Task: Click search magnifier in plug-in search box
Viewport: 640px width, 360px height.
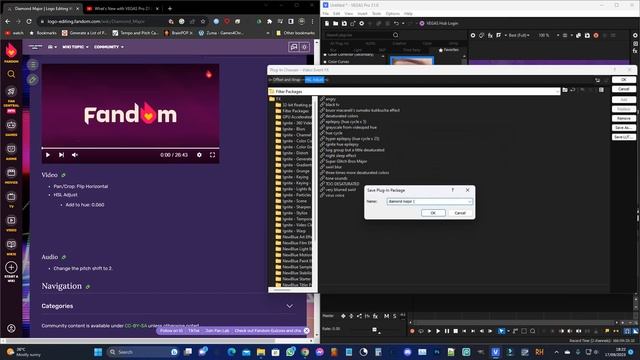Action: pos(396,35)
